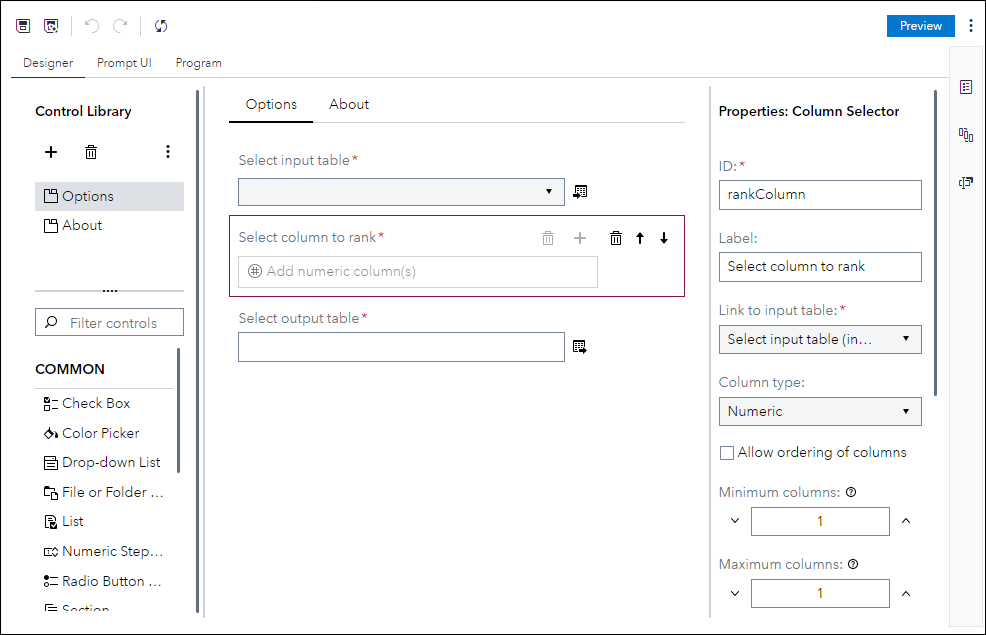Delete the page with the Control Library trash icon
The image size is (986, 635).
click(x=91, y=152)
